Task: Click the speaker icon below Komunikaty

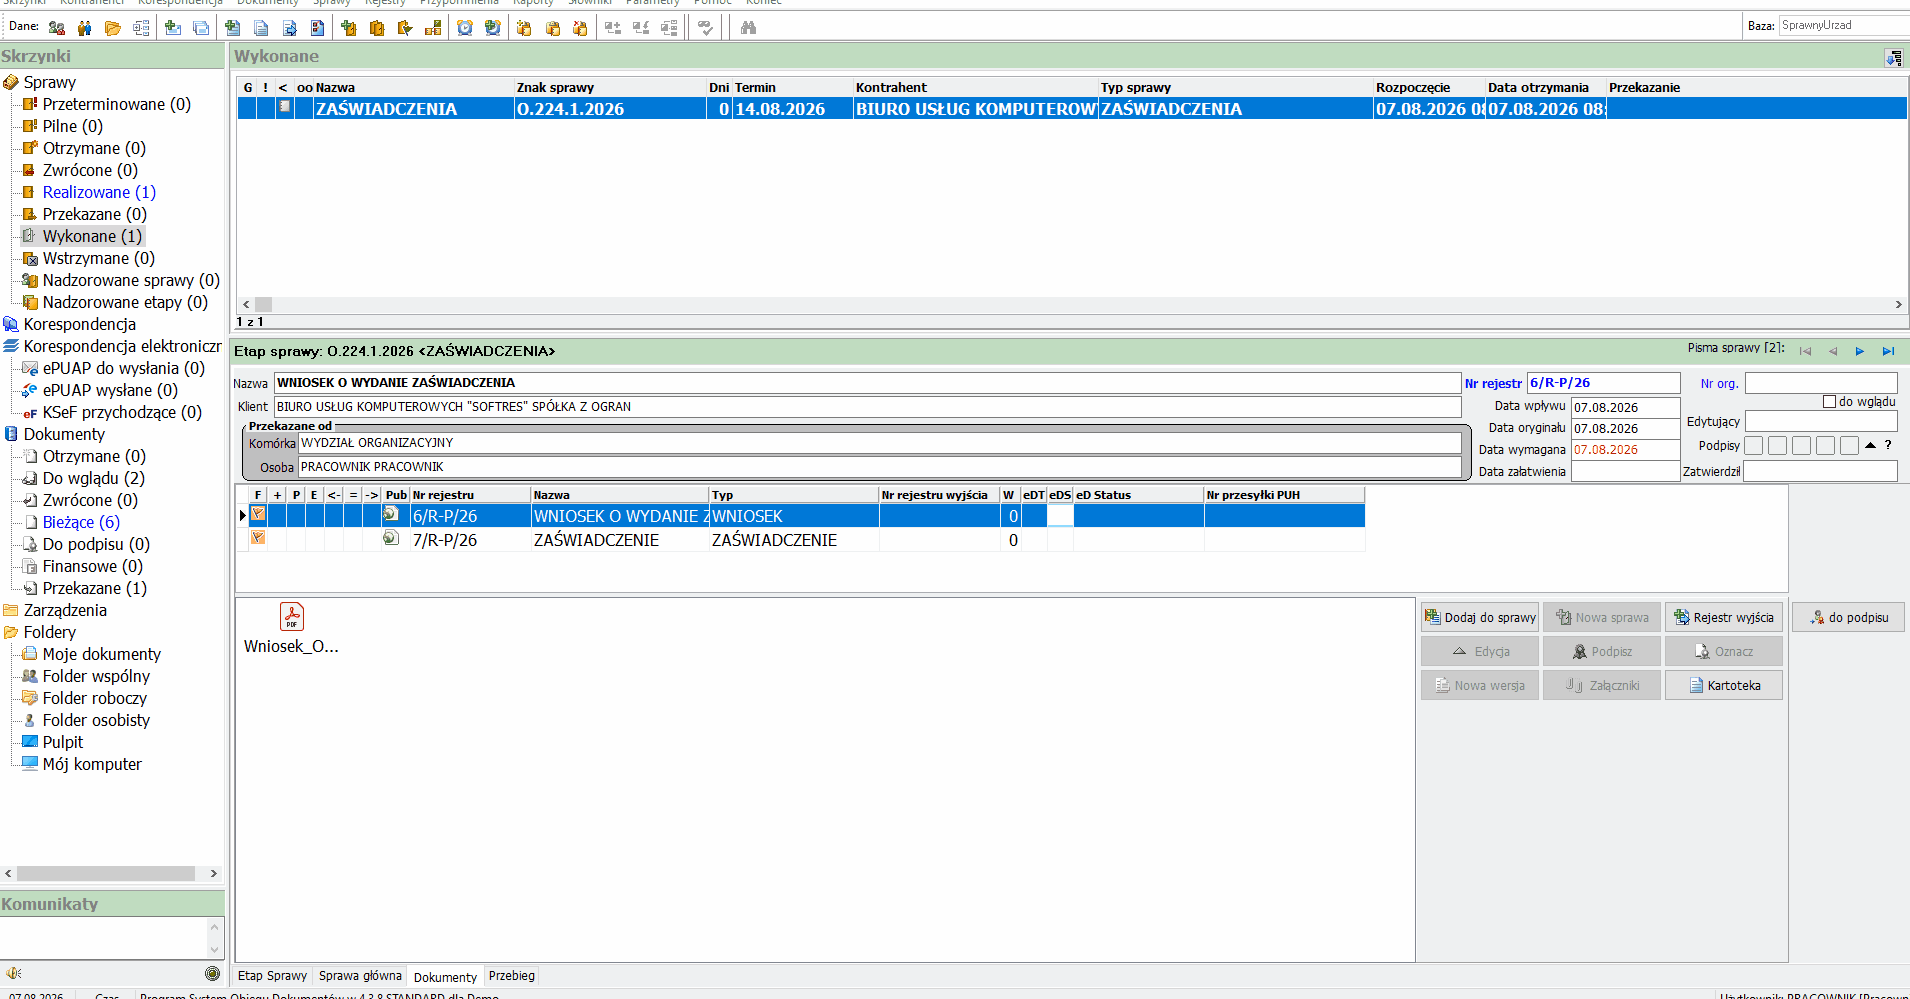Action: (13, 973)
